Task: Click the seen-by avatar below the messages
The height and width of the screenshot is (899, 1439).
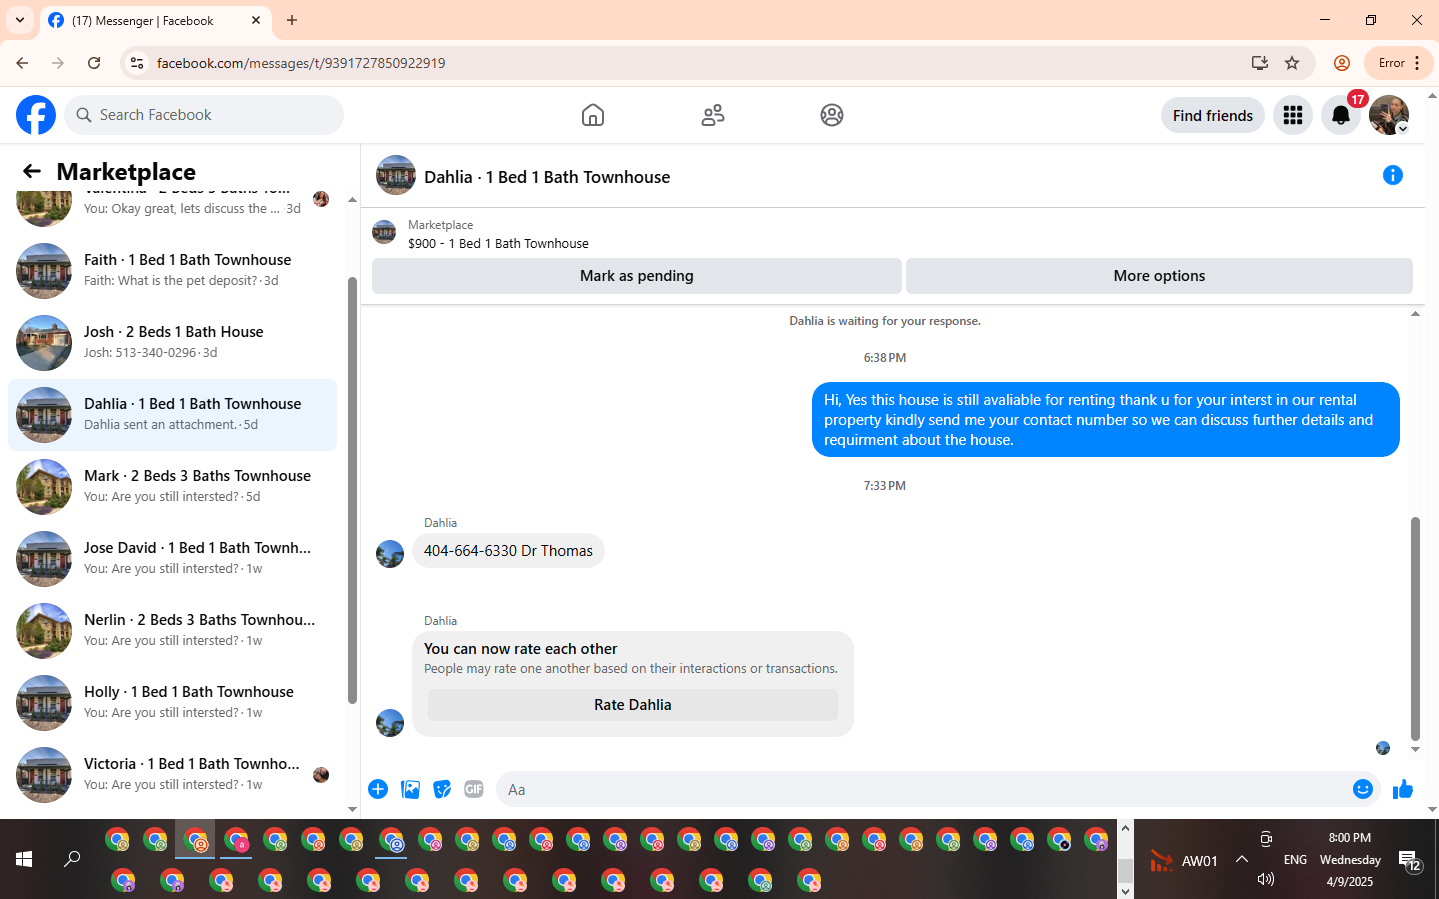Action: pyautogui.click(x=1383, y=748)
